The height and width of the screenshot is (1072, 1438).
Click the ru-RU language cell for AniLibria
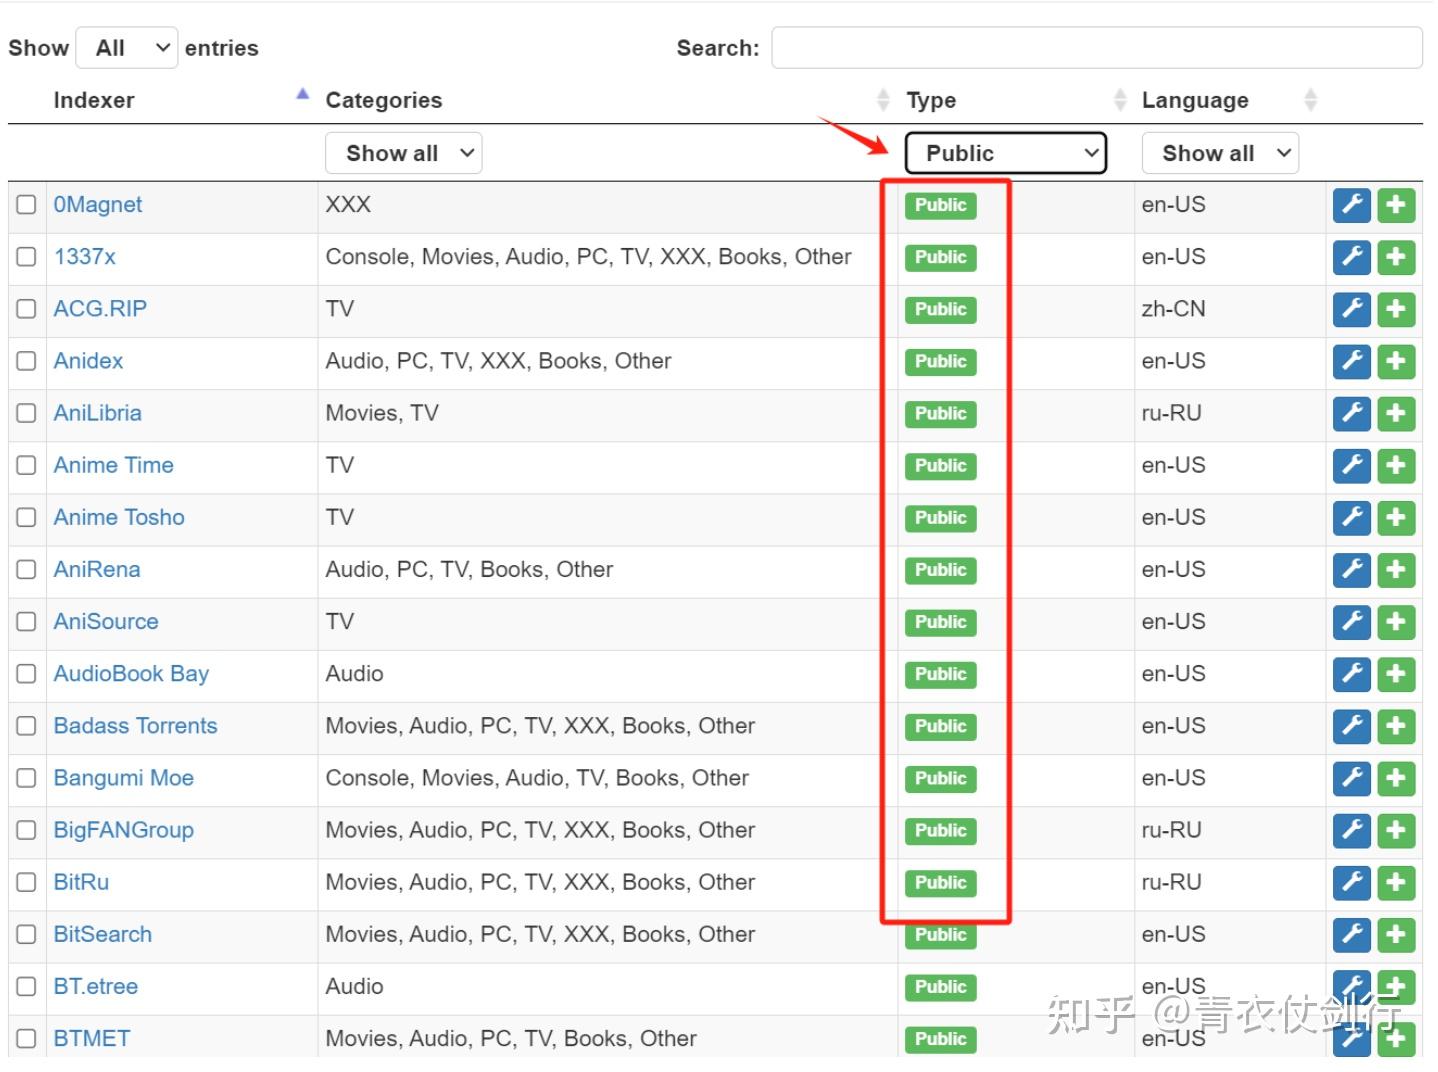pos(1172,413)
